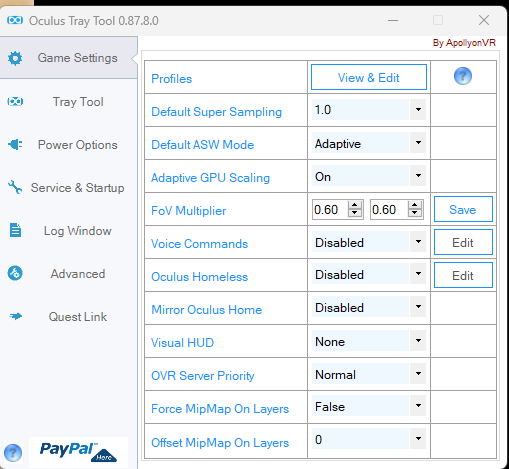Go to the Power Options tab
This screenshot has height=469, width=509.
coord(69,145)
